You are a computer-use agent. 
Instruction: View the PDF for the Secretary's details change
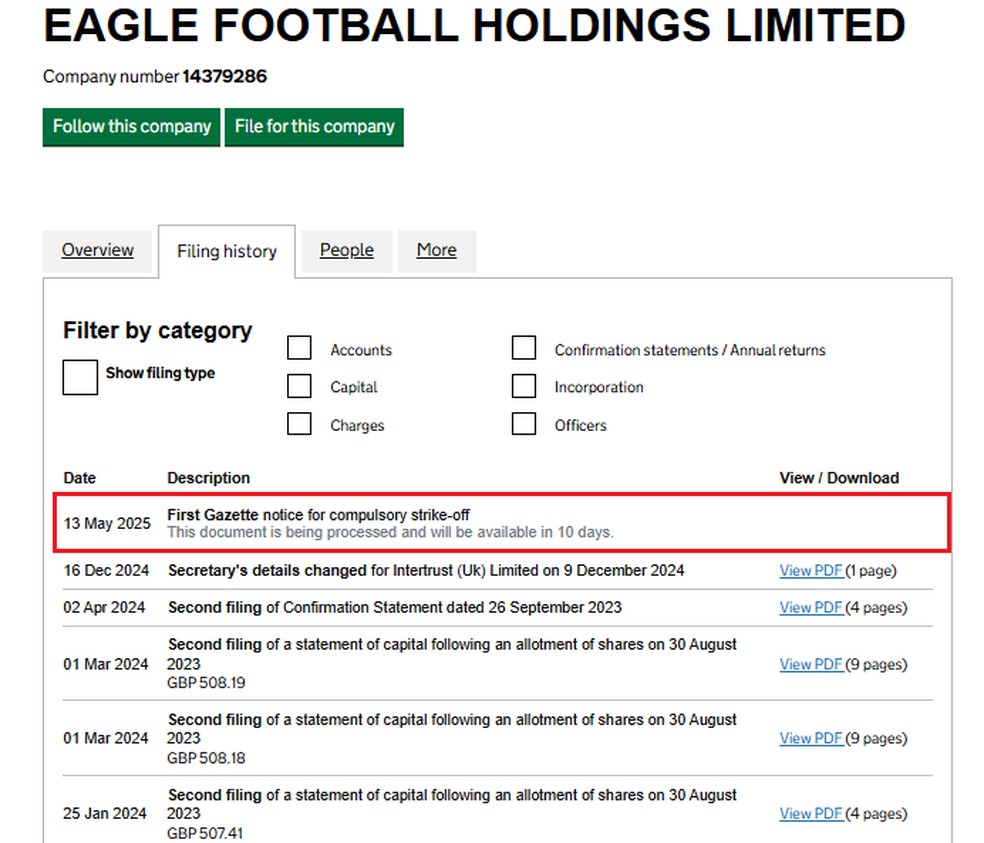pyautogui.click(x=810, y=570)
